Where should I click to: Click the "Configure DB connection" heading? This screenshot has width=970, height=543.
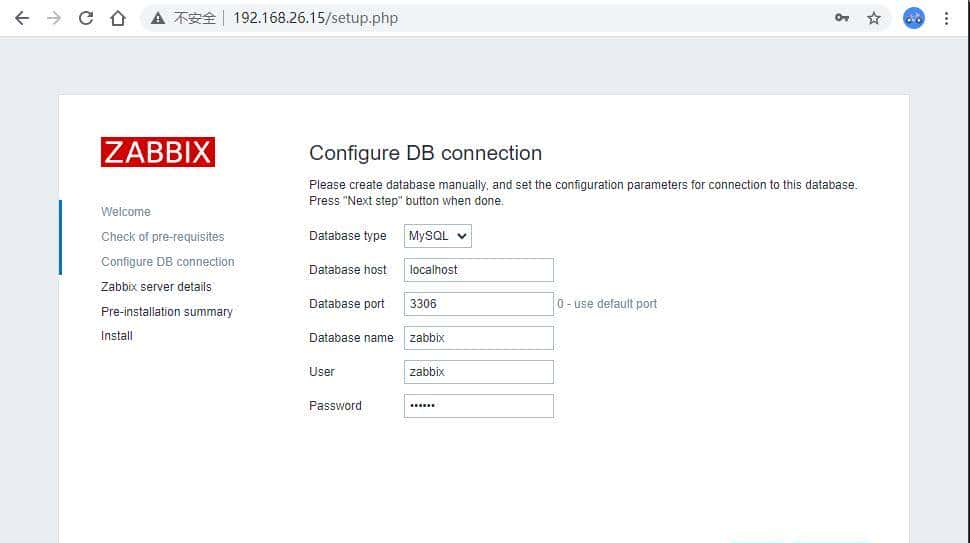click(426, 153)
